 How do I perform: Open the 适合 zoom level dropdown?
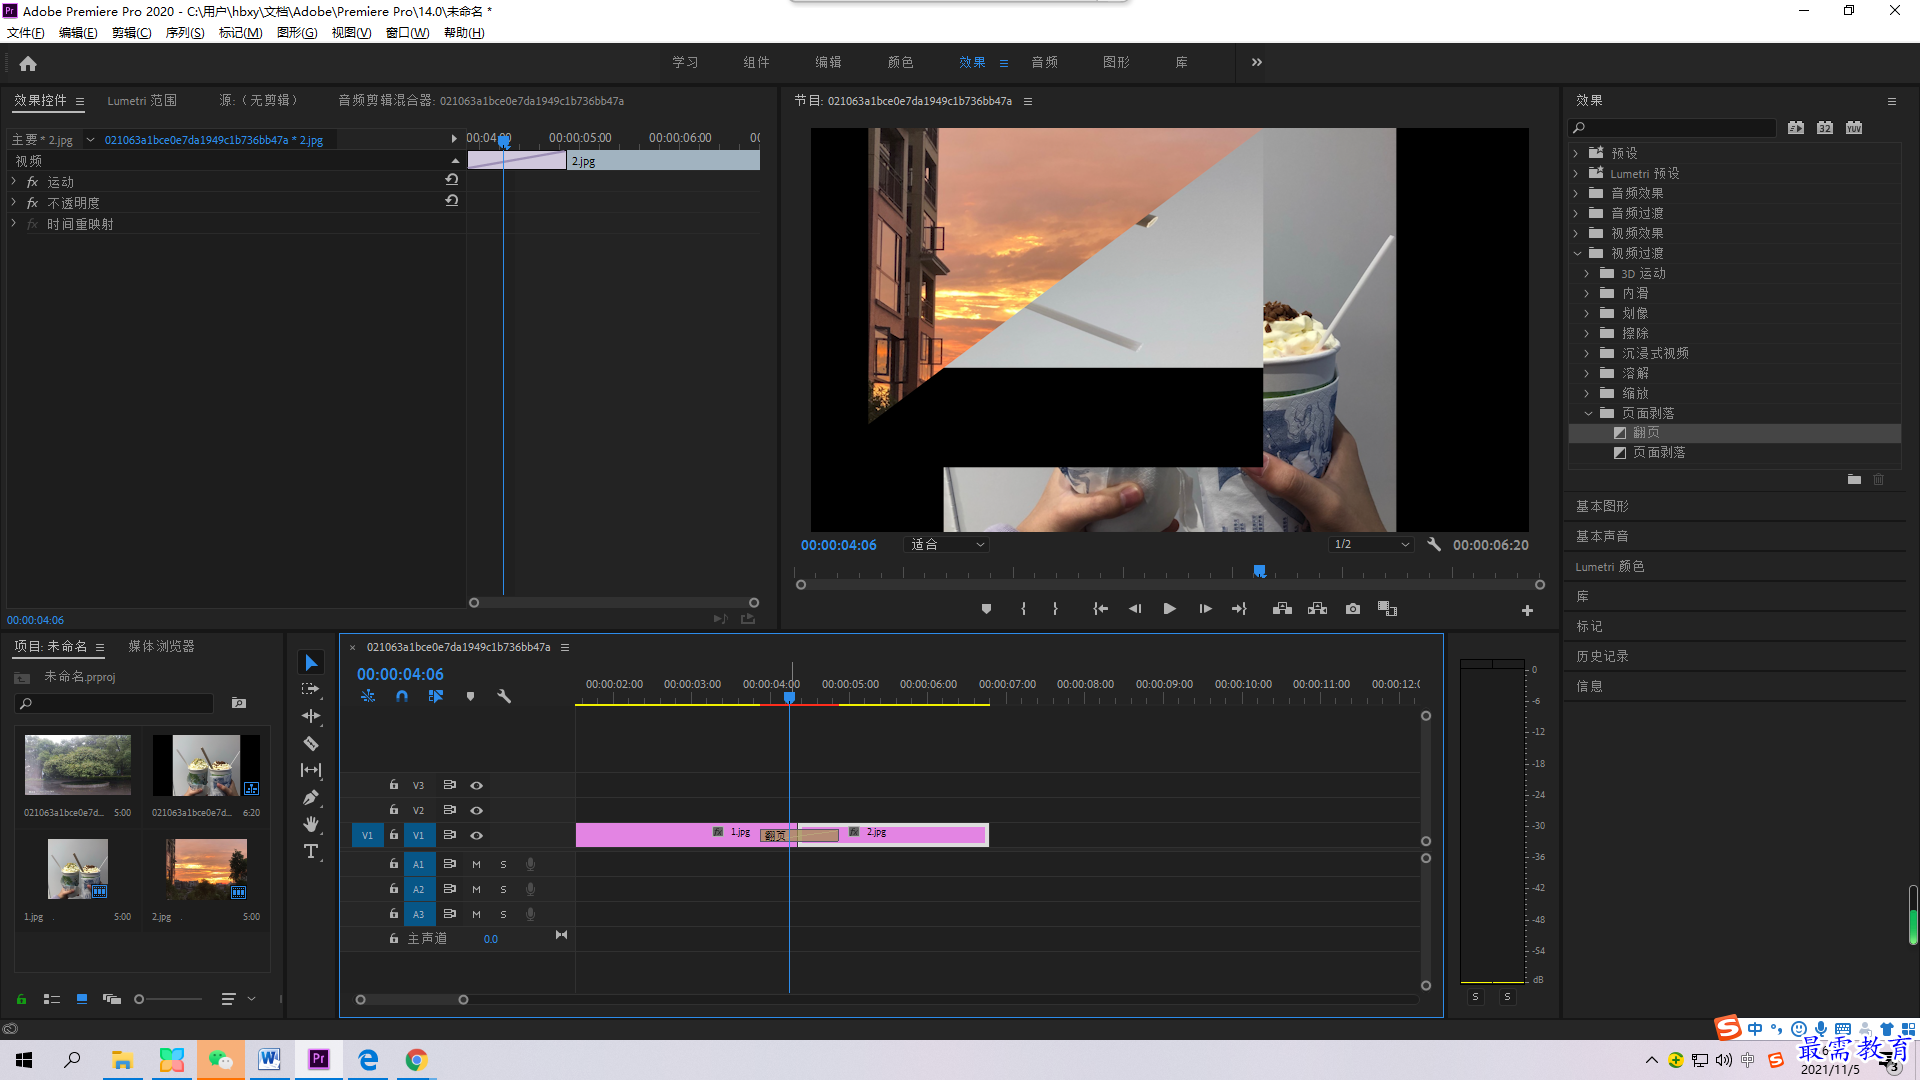[946, 545]
